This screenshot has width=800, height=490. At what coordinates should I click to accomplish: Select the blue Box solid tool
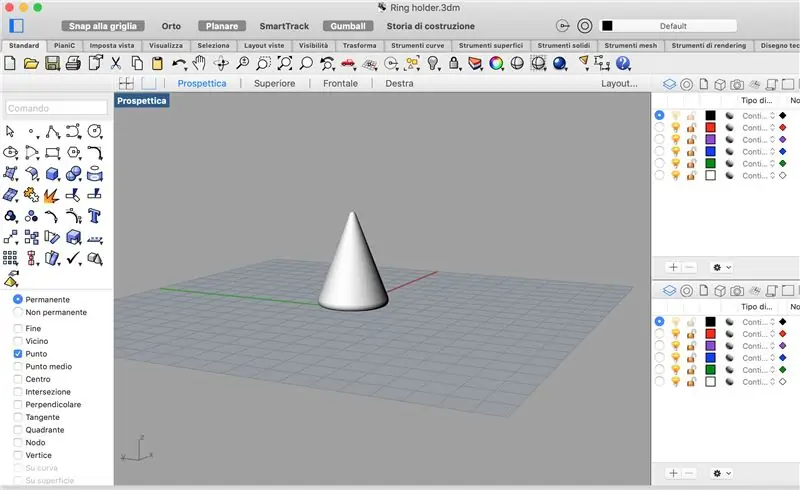click(x=52, y=174)
